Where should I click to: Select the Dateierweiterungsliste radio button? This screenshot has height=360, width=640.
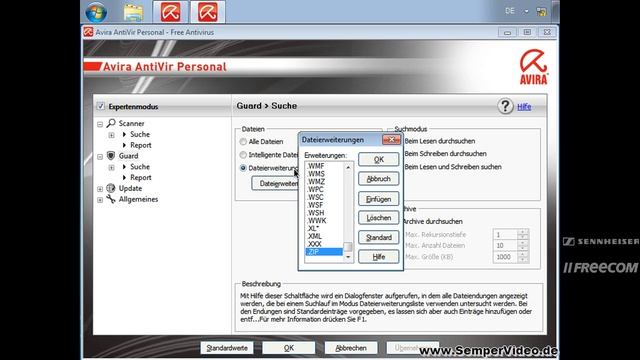point(243,168)
